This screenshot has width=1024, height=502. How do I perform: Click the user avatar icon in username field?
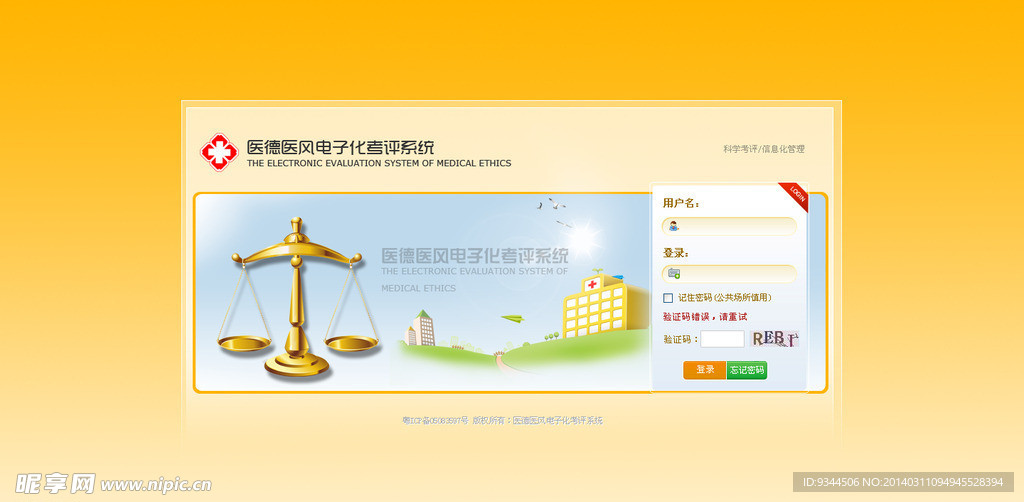coord(673,227)
